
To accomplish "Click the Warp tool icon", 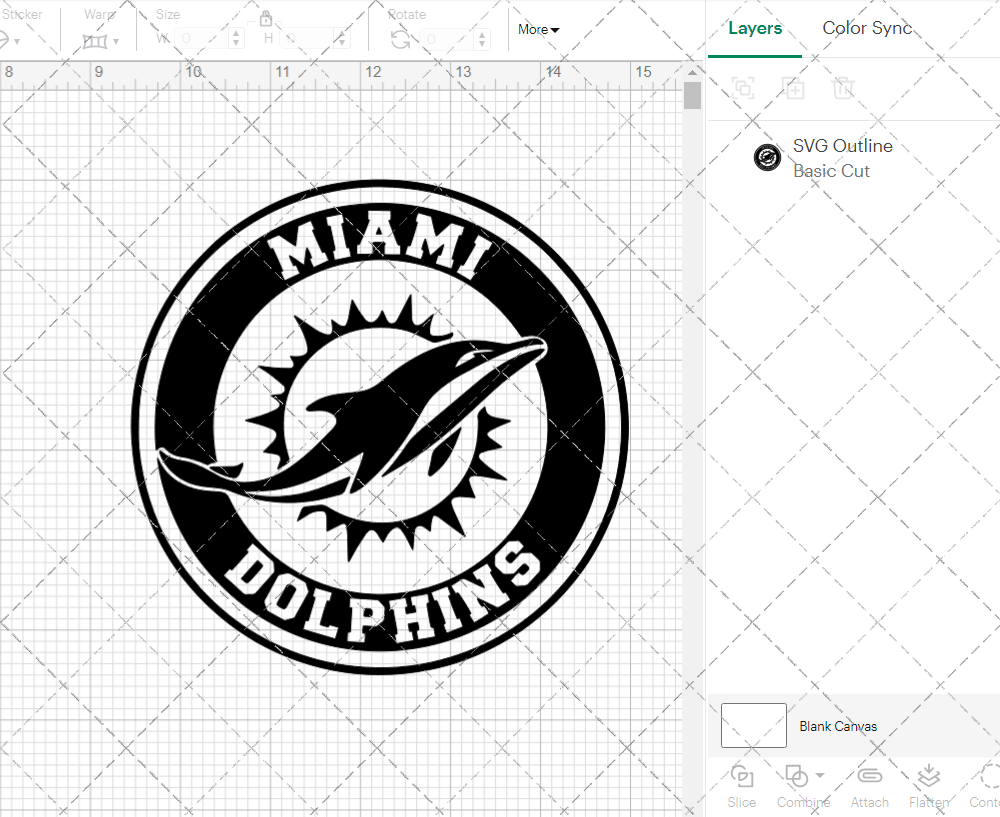I will coord(97,41).
